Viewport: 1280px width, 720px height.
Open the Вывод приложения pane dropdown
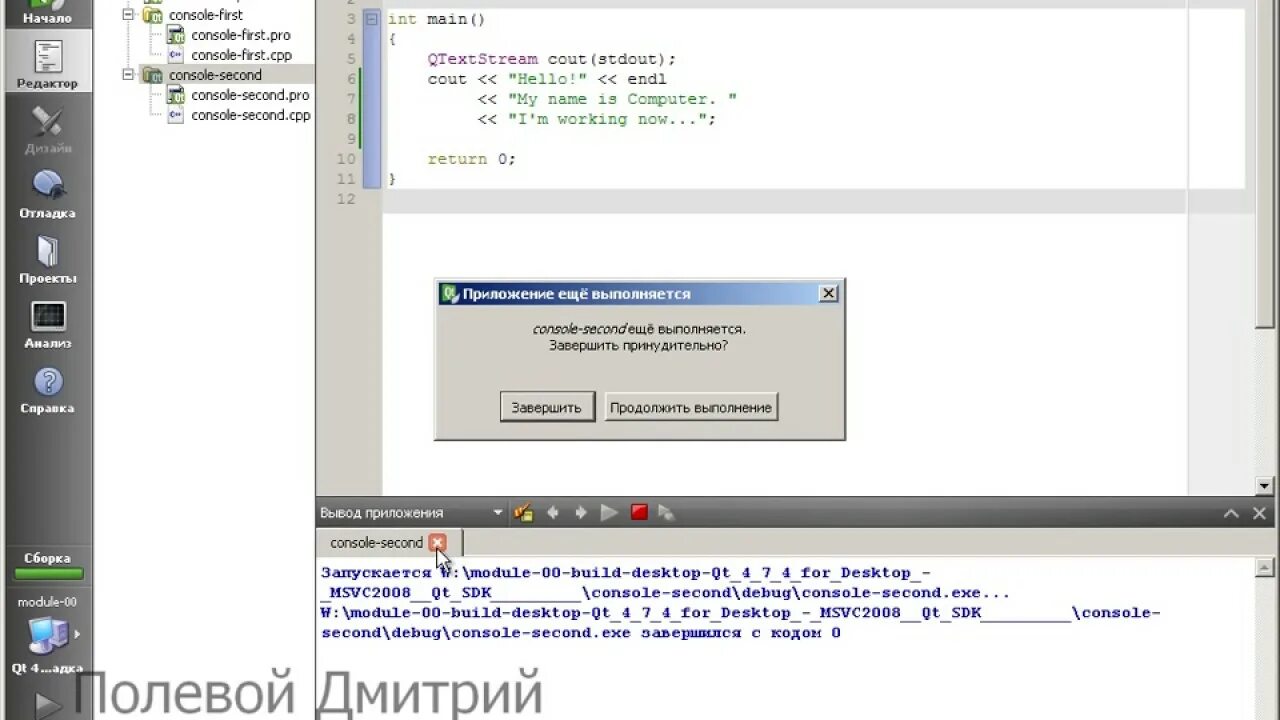point(498,512)
